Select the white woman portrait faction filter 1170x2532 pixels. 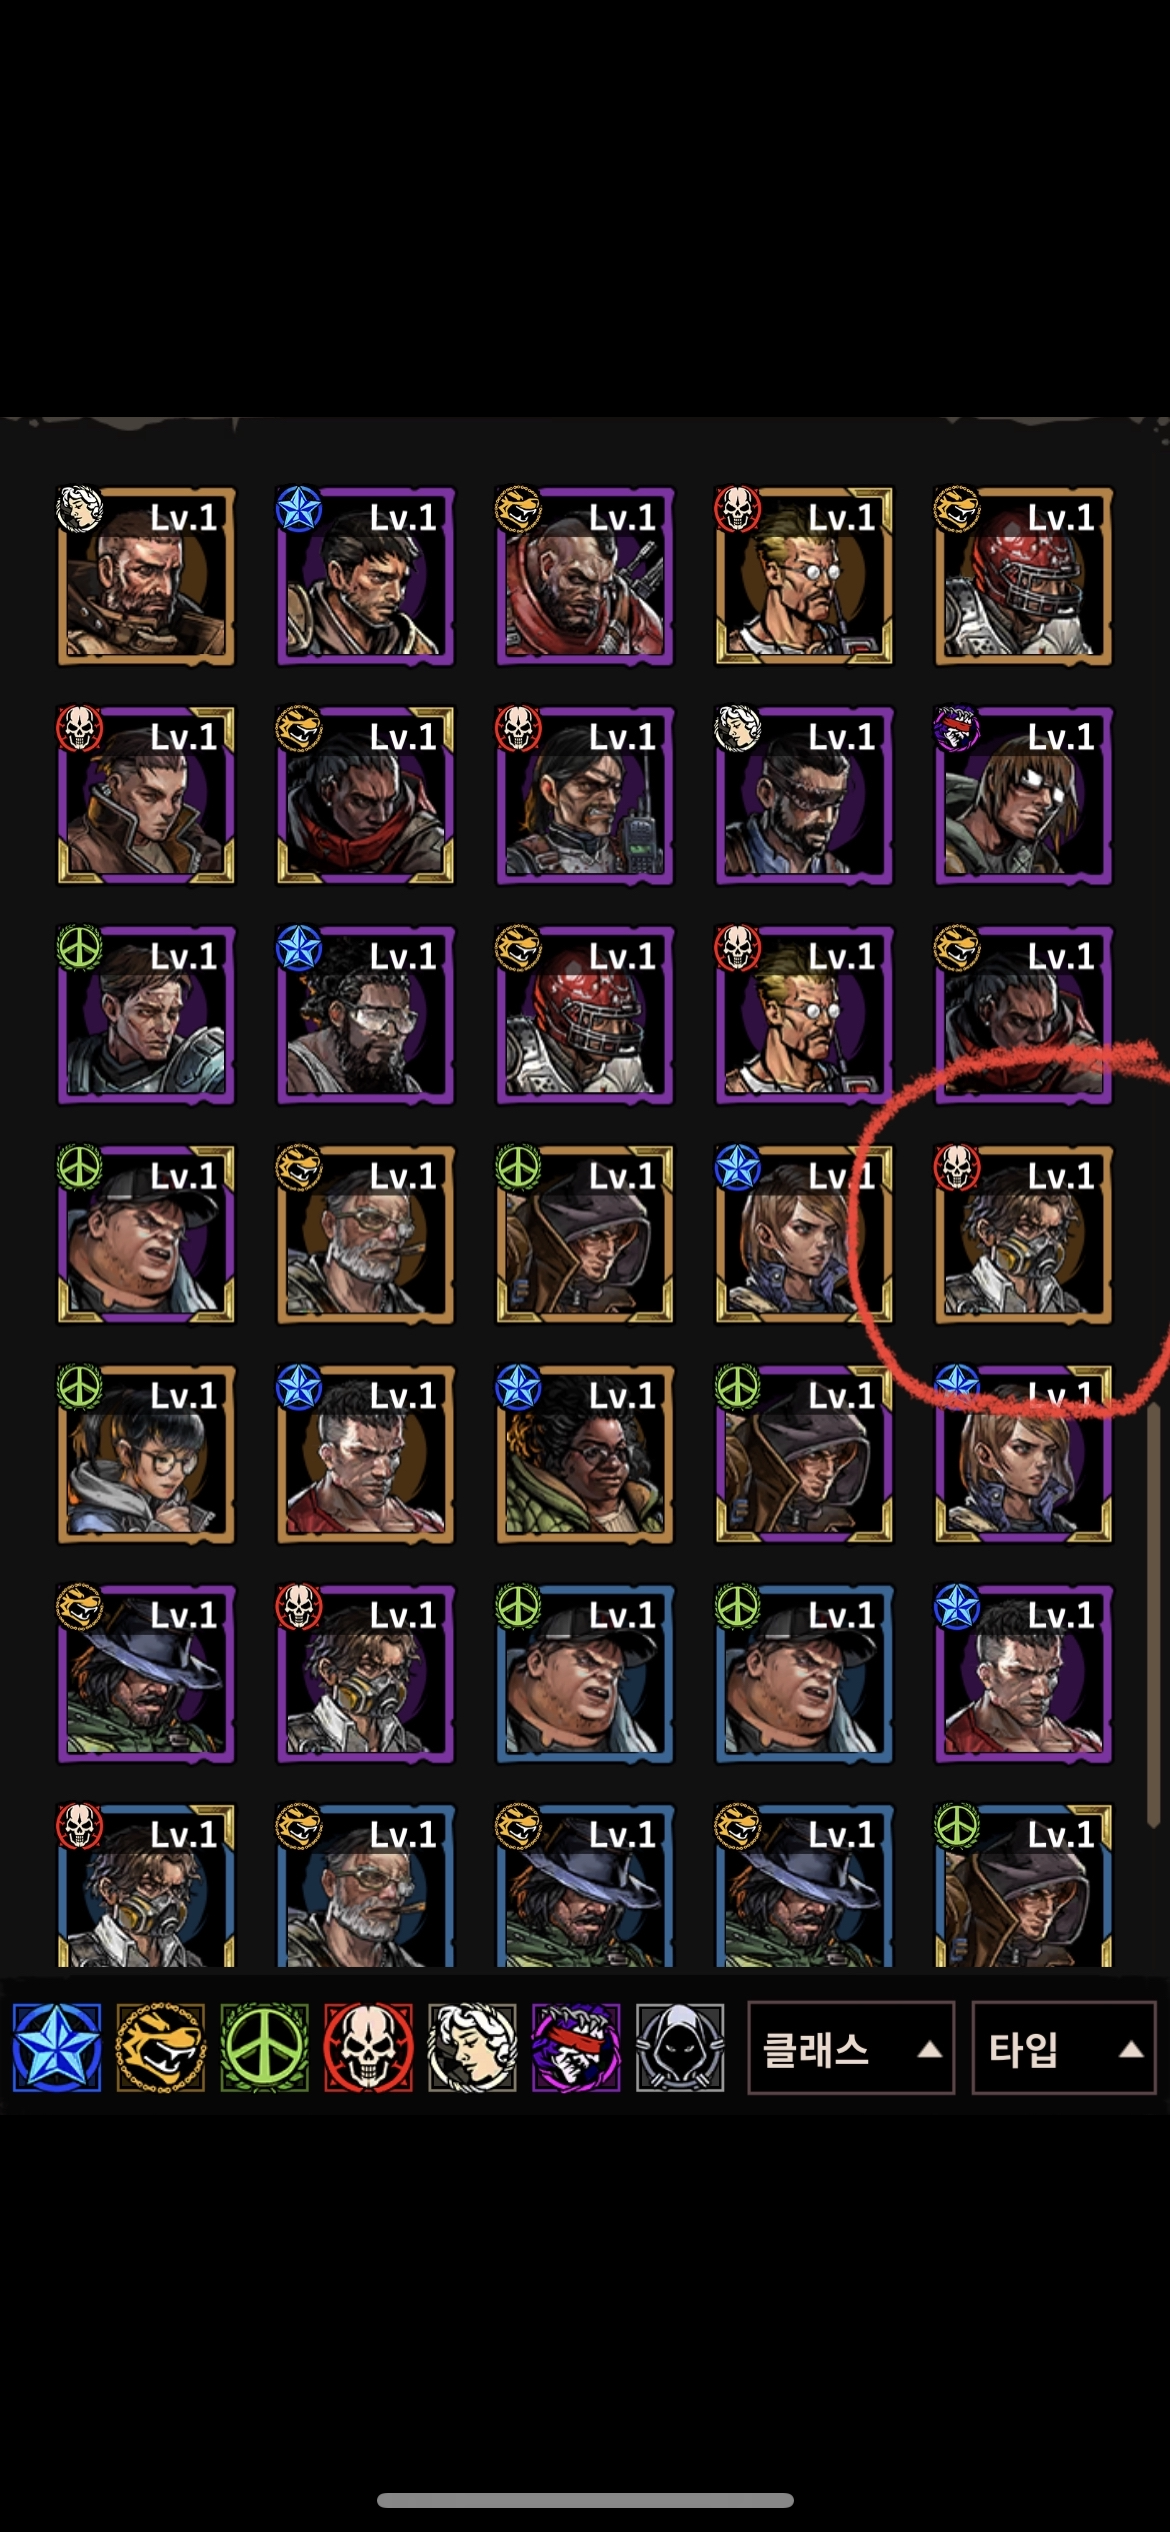473,2048
